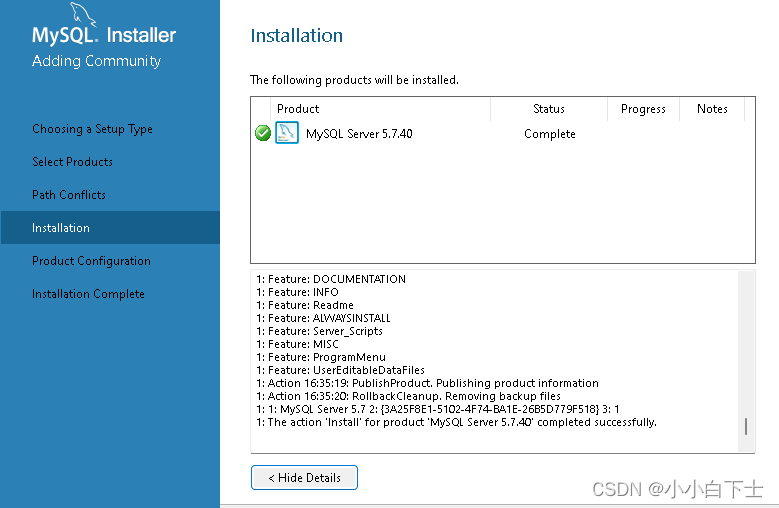Select the MySQL Server 5.7.40 row

(x=503, y=134)
